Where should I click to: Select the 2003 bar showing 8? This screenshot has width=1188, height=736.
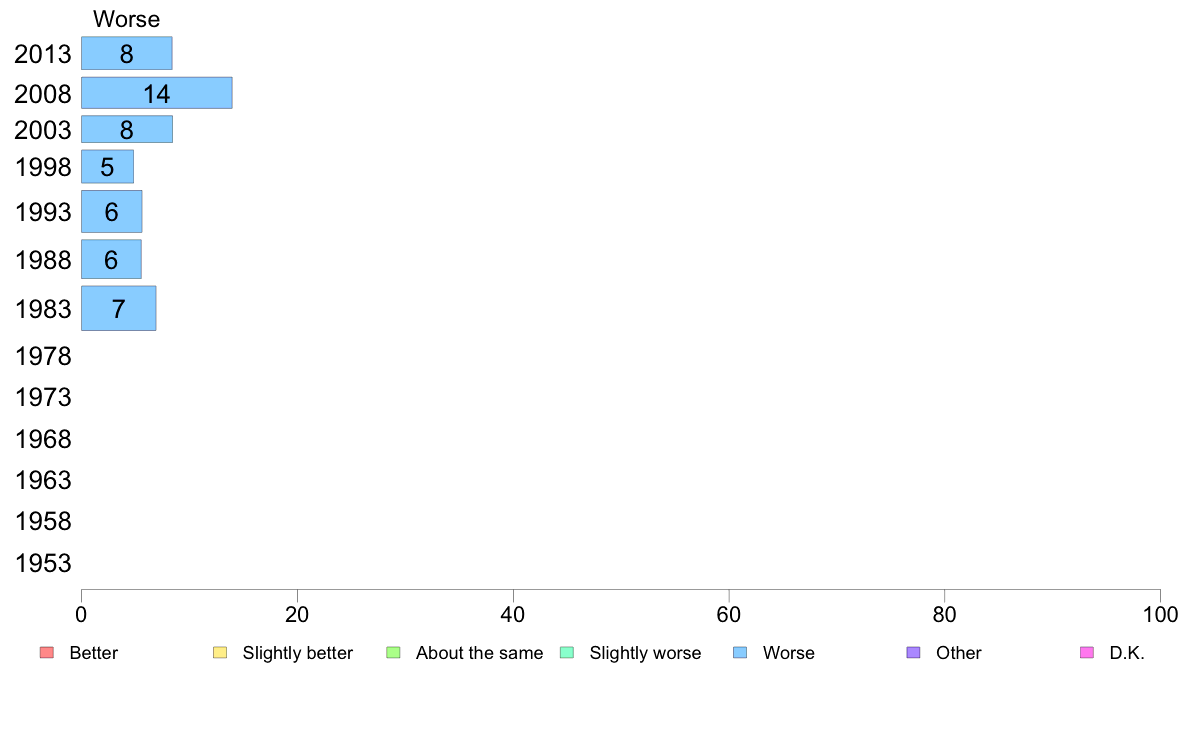pos(127,129)
